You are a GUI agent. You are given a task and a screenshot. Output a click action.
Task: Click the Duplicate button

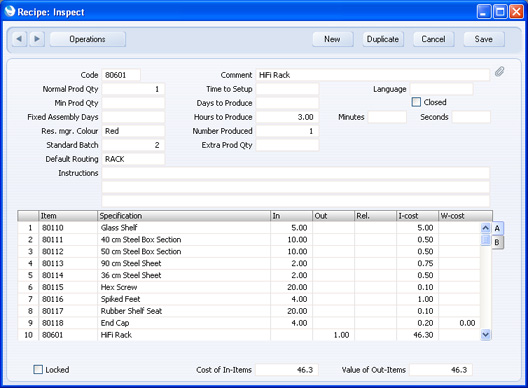[x=383, y=39]
